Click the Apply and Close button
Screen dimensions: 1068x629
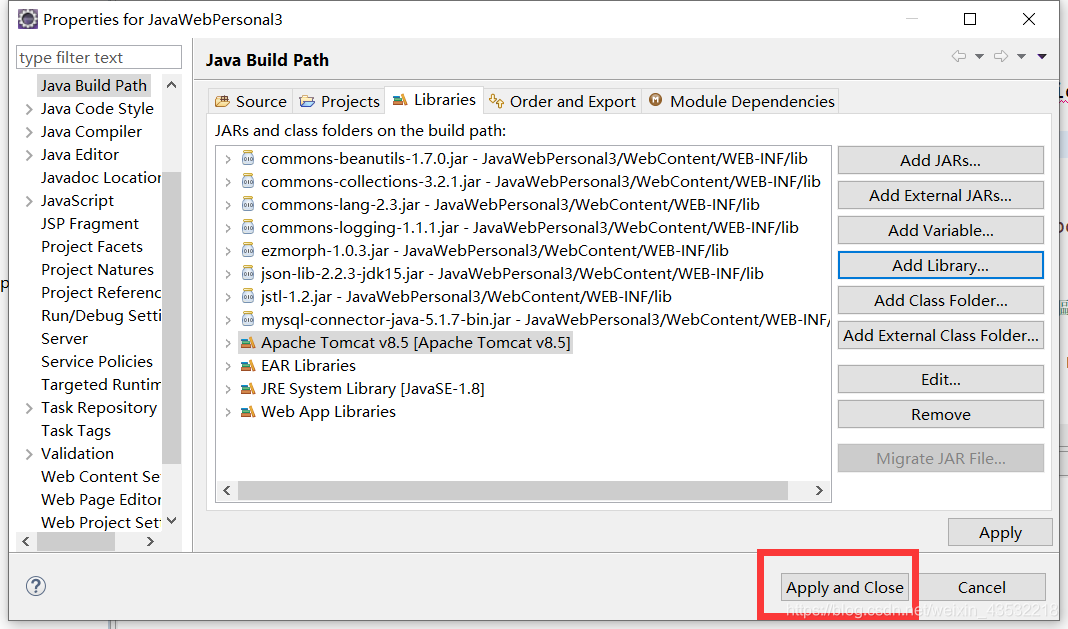[845, 588]
